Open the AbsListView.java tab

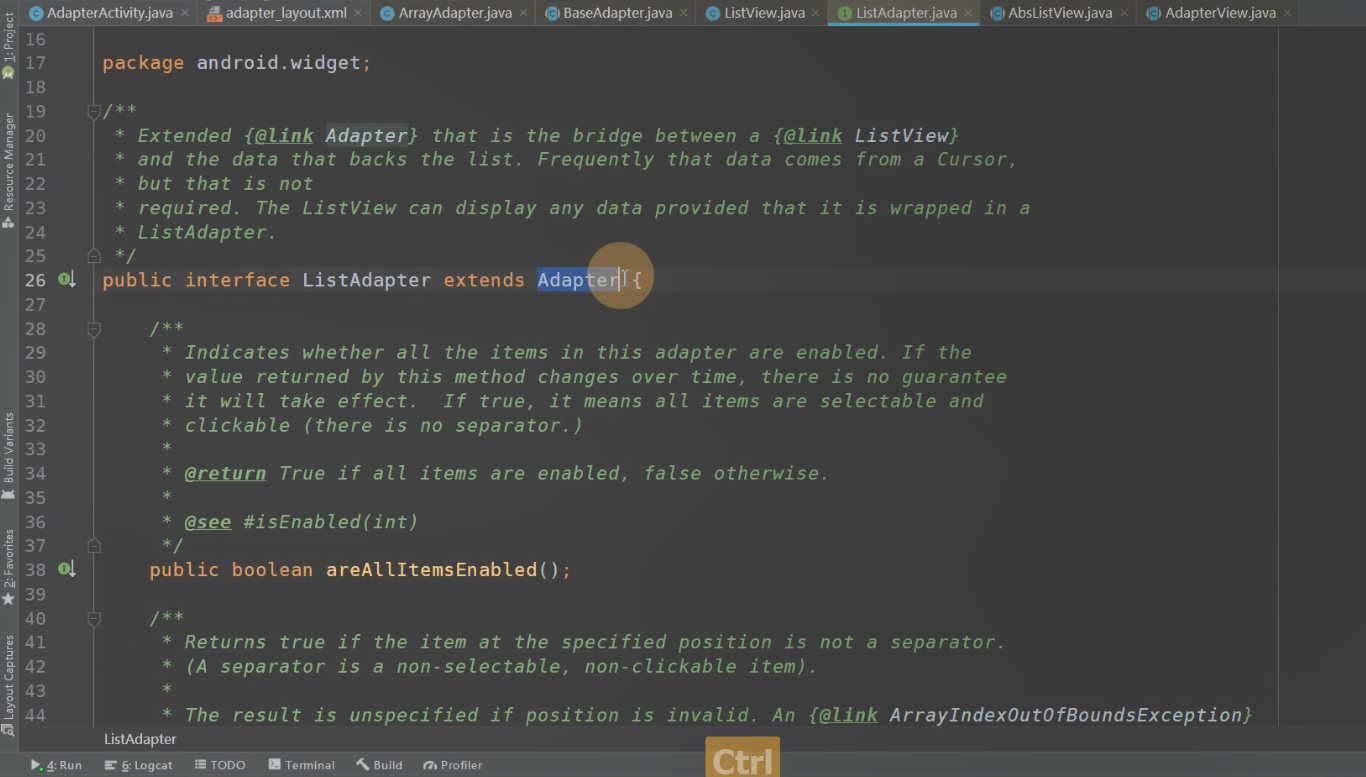tap(1060, 13)
